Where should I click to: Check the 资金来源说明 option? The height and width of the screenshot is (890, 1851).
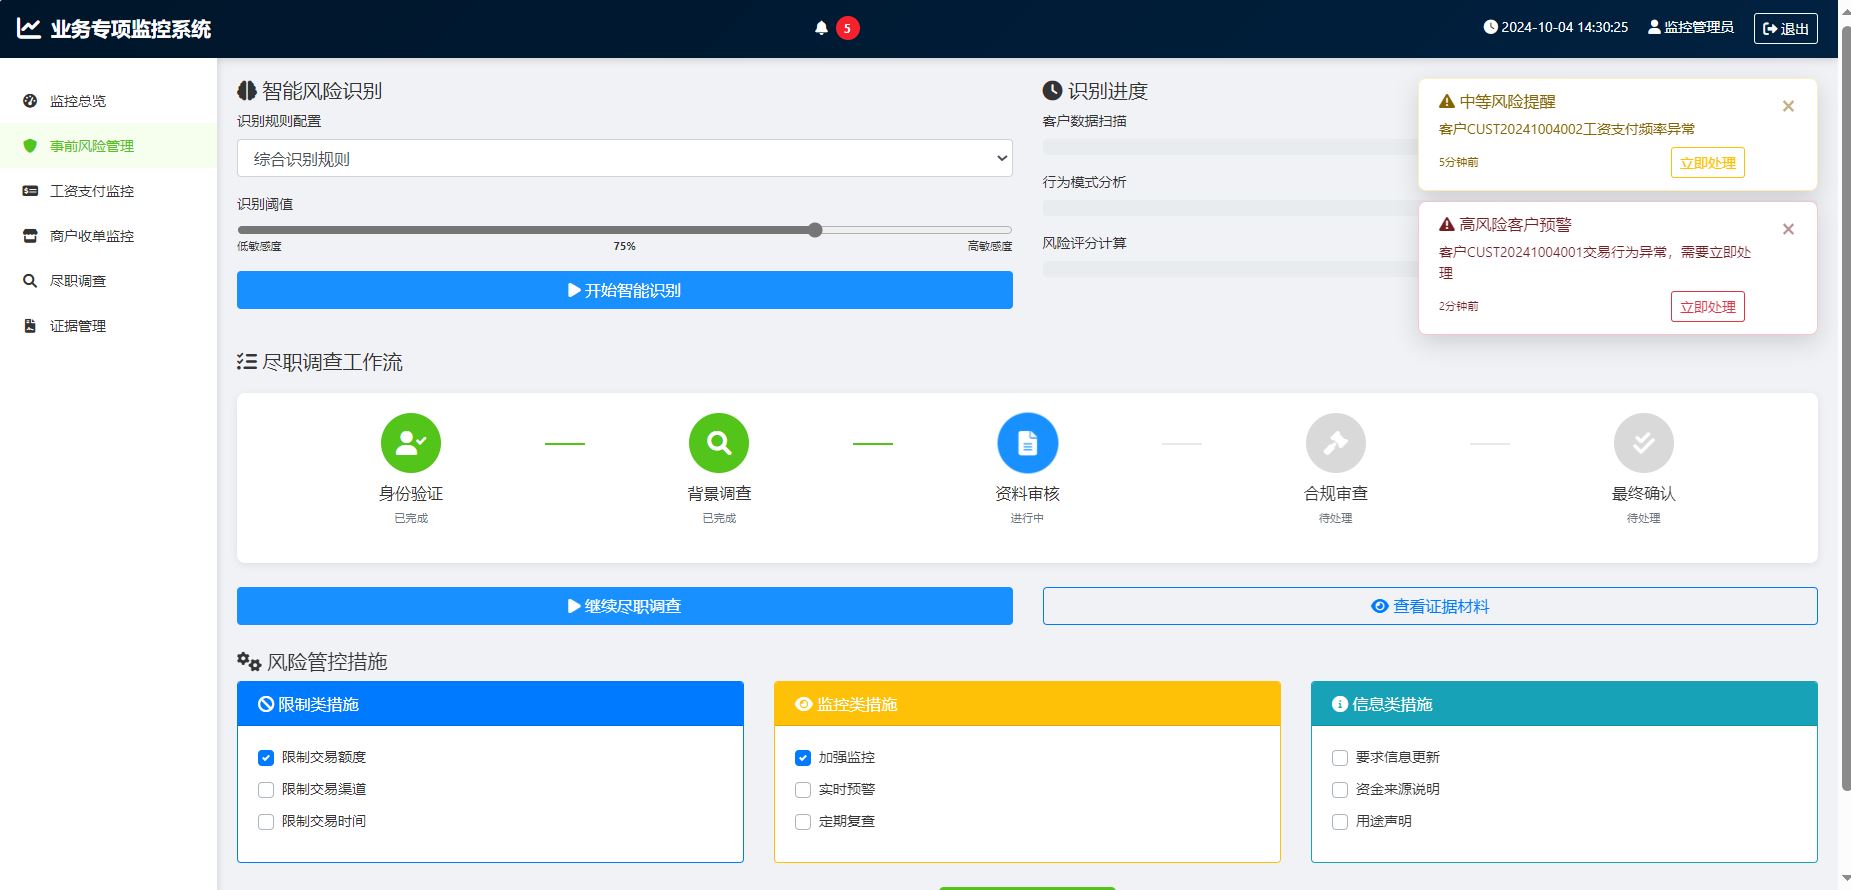pos(1340,790)
